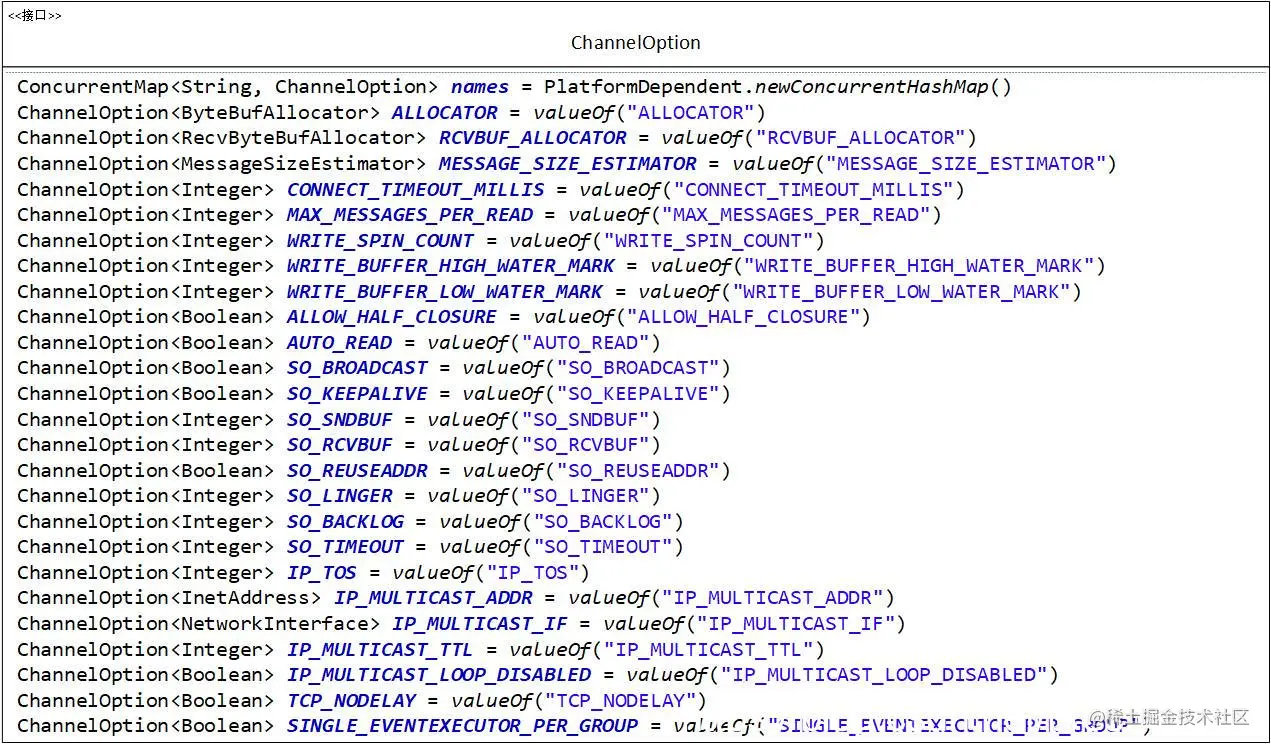
Task: Click the WRITE_BUFFER_HIGH_WATER_MARK field
Action: click(x=561, y=265)
